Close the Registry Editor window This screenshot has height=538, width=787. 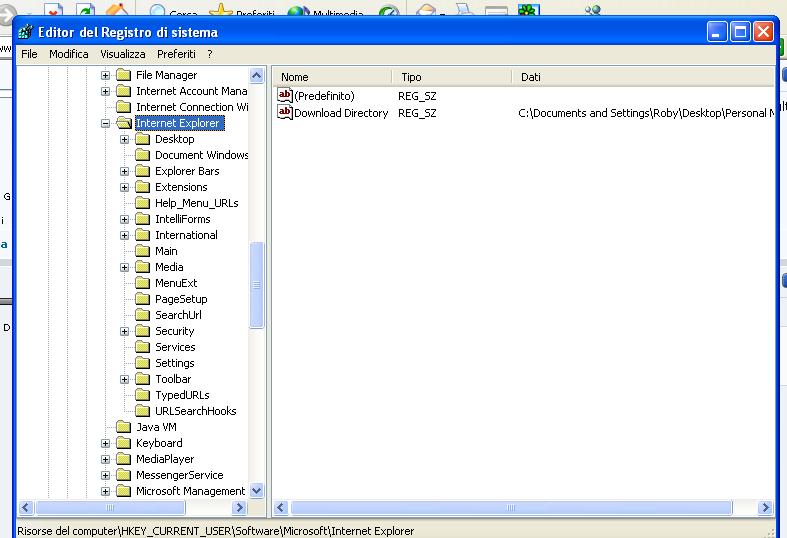click(x=763, y=32)
